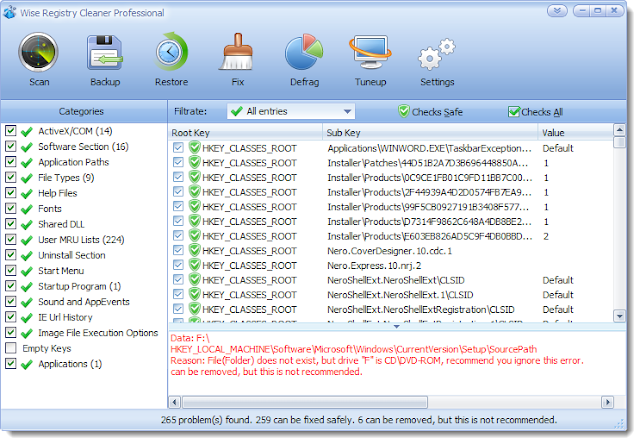This screenshot has height=444, width=640.
Task: Select the Sound and AppEvents category
Action: click(84, 302)
